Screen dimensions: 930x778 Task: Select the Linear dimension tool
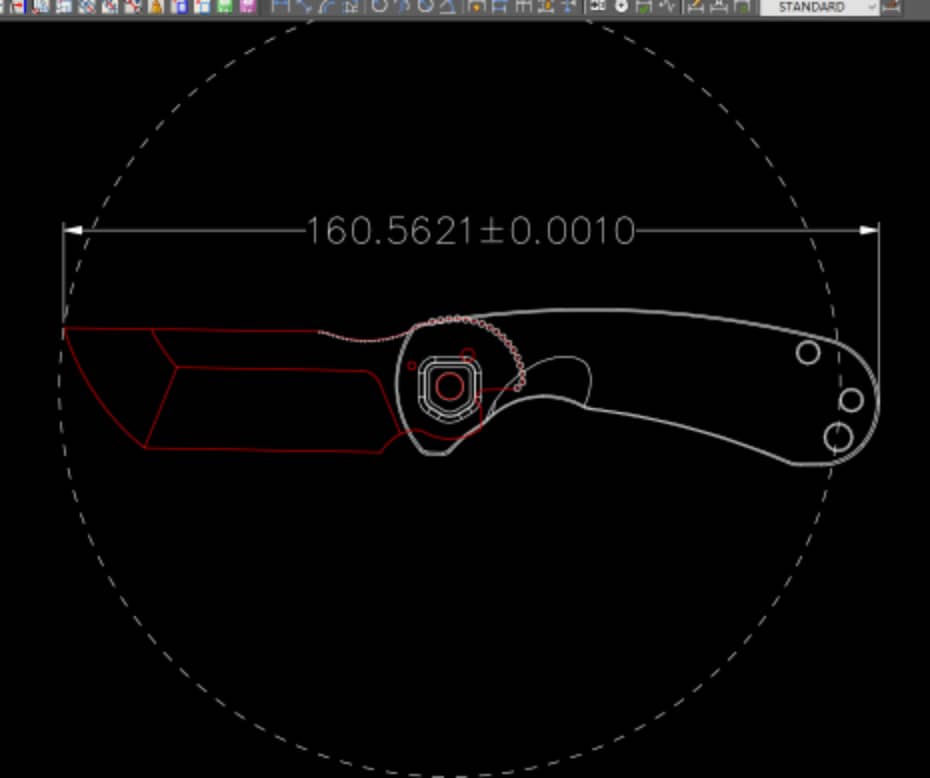[x=281, y=6]
